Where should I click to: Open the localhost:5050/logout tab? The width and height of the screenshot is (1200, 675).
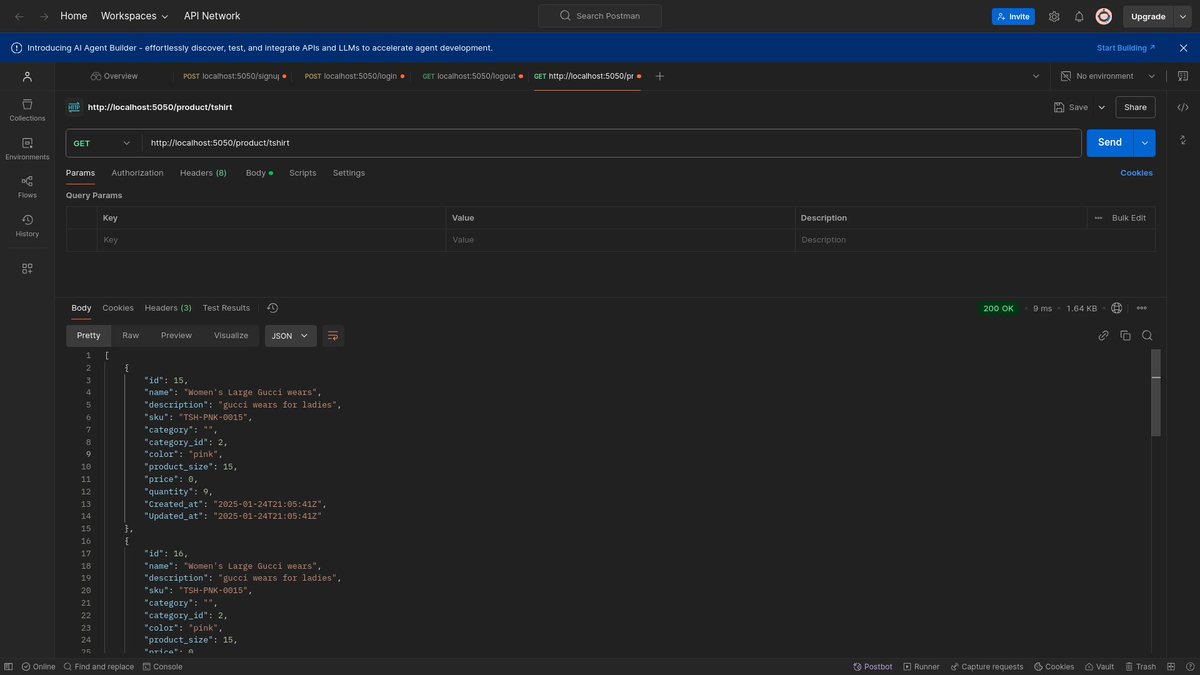pos(471,76)
